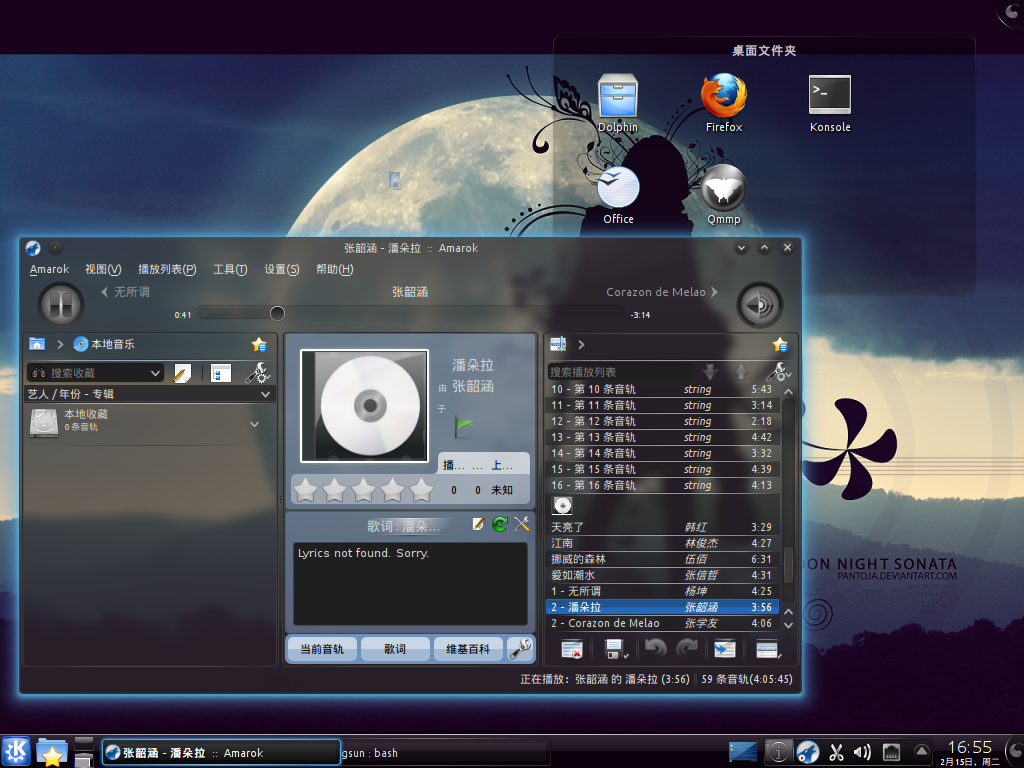Open the 视图(V) menu
1024x768 pixels.
tap(103, 269)
